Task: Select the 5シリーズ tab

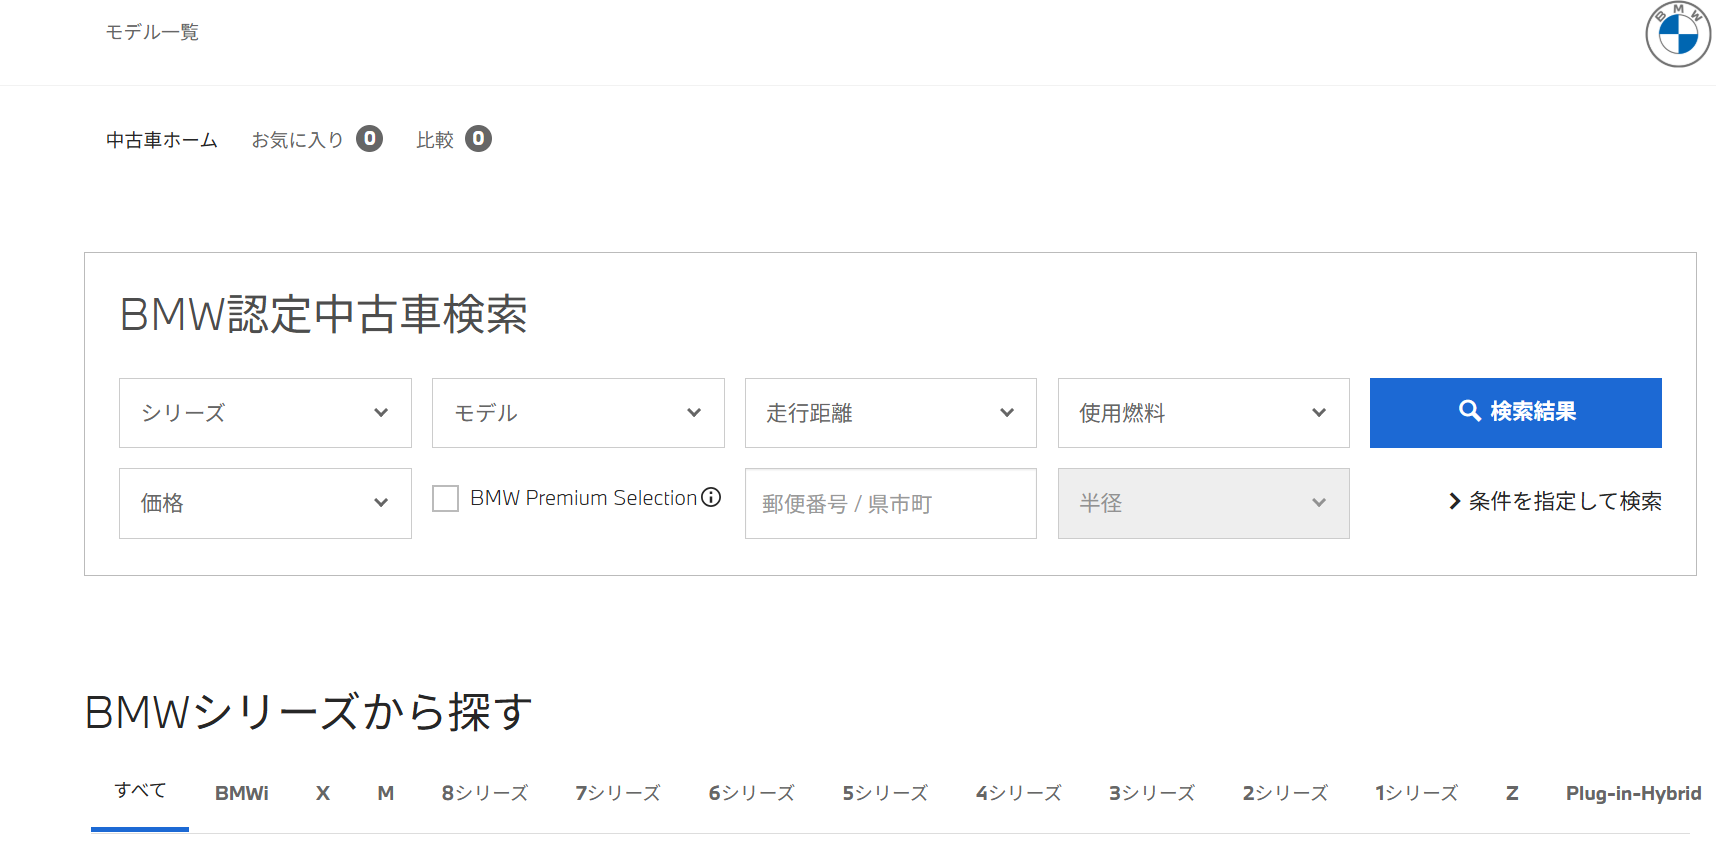Action: pos(885,793)
